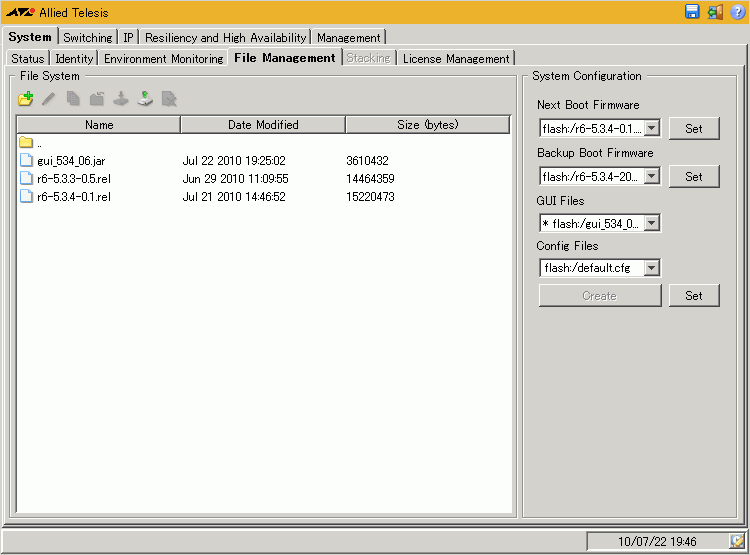Open the Management main tab
The height and width of the screenshot is (555, 750).
pyautogui.click(x=349, y=37)
